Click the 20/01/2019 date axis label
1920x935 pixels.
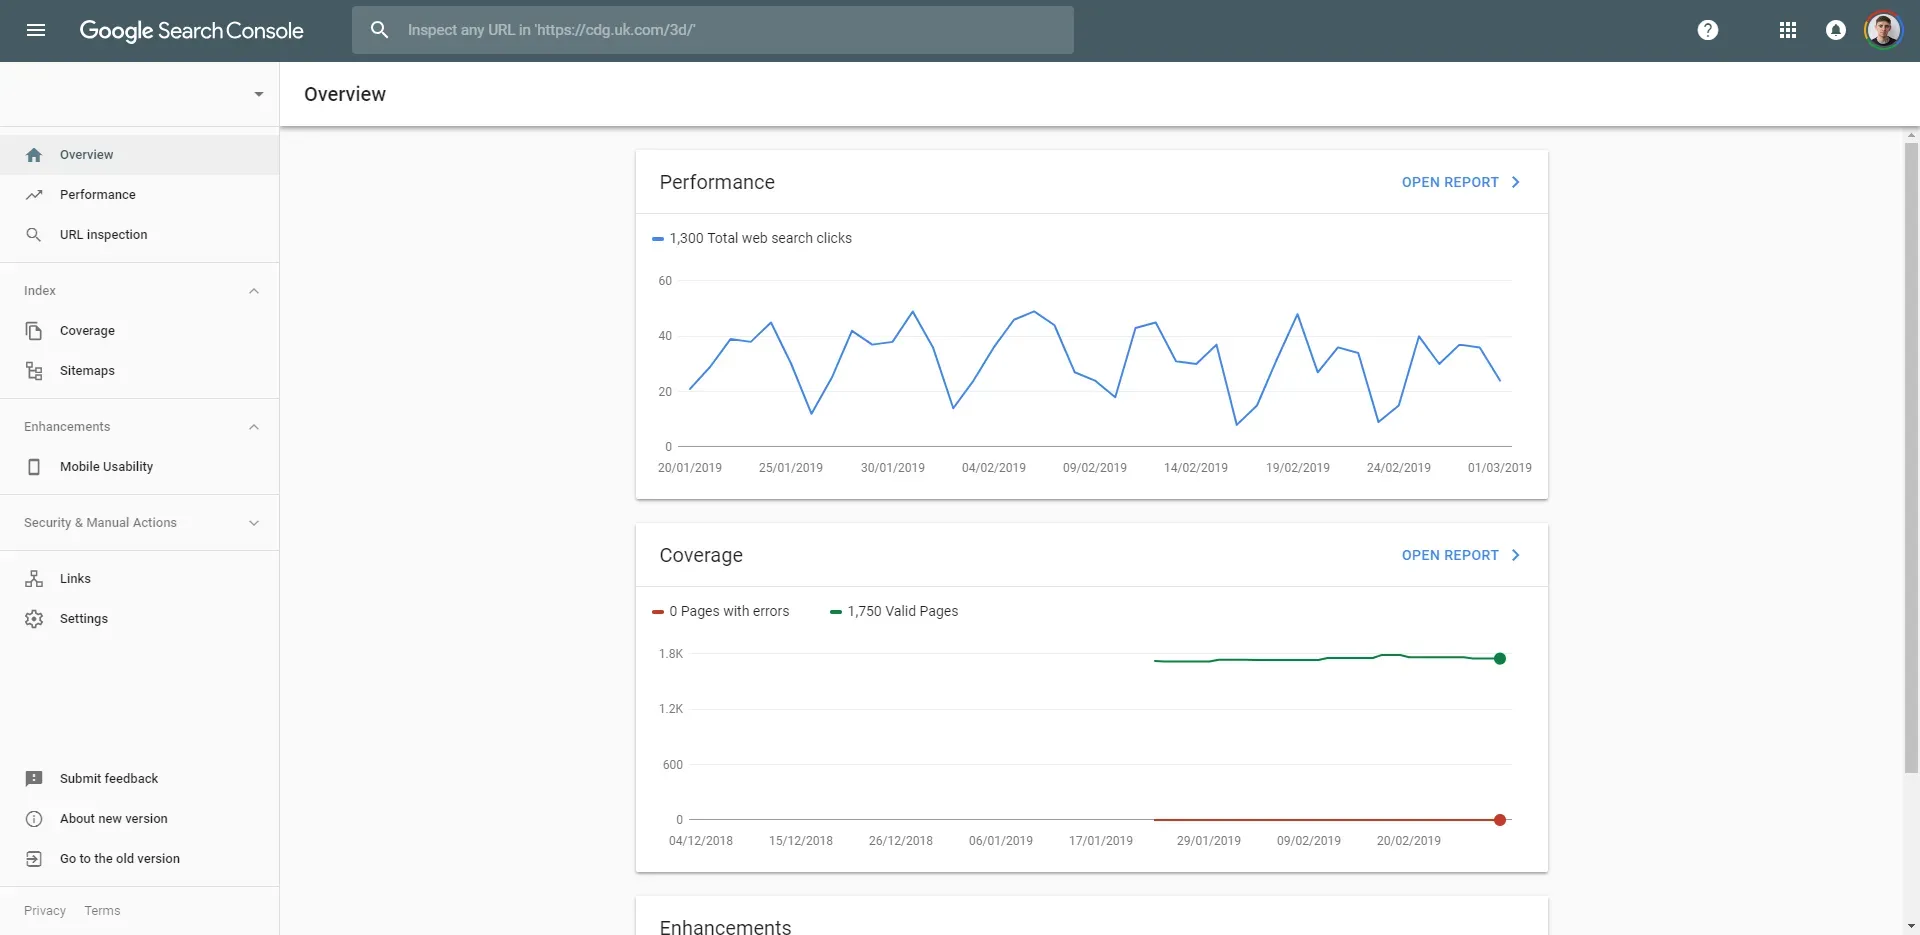(690, 468)
